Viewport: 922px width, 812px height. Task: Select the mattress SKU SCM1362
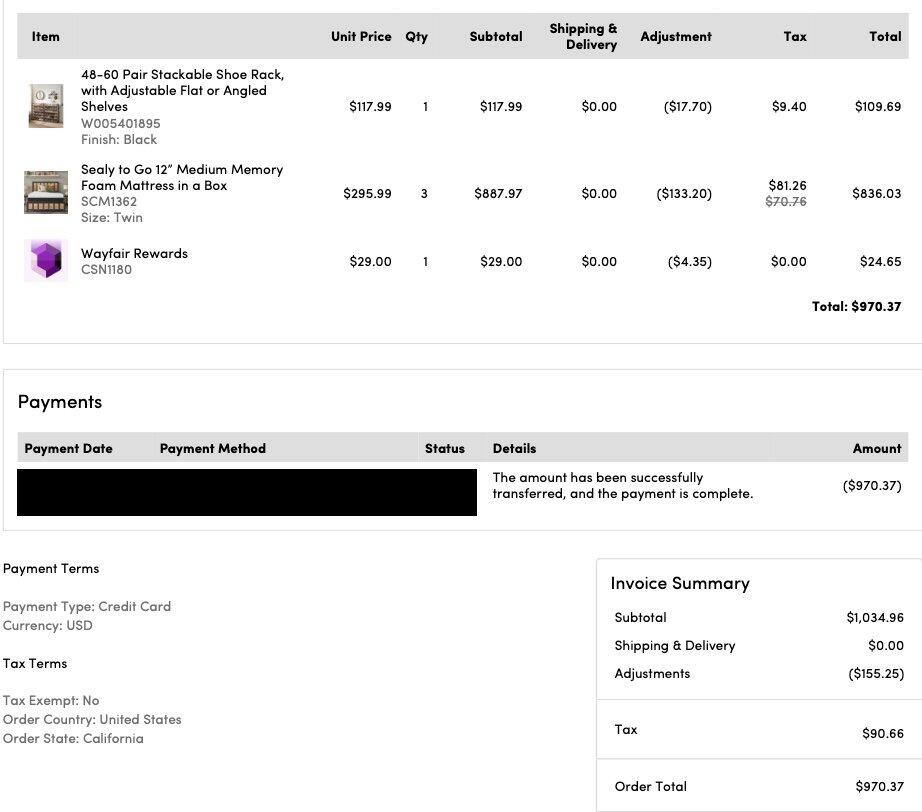tap(109, 201)
